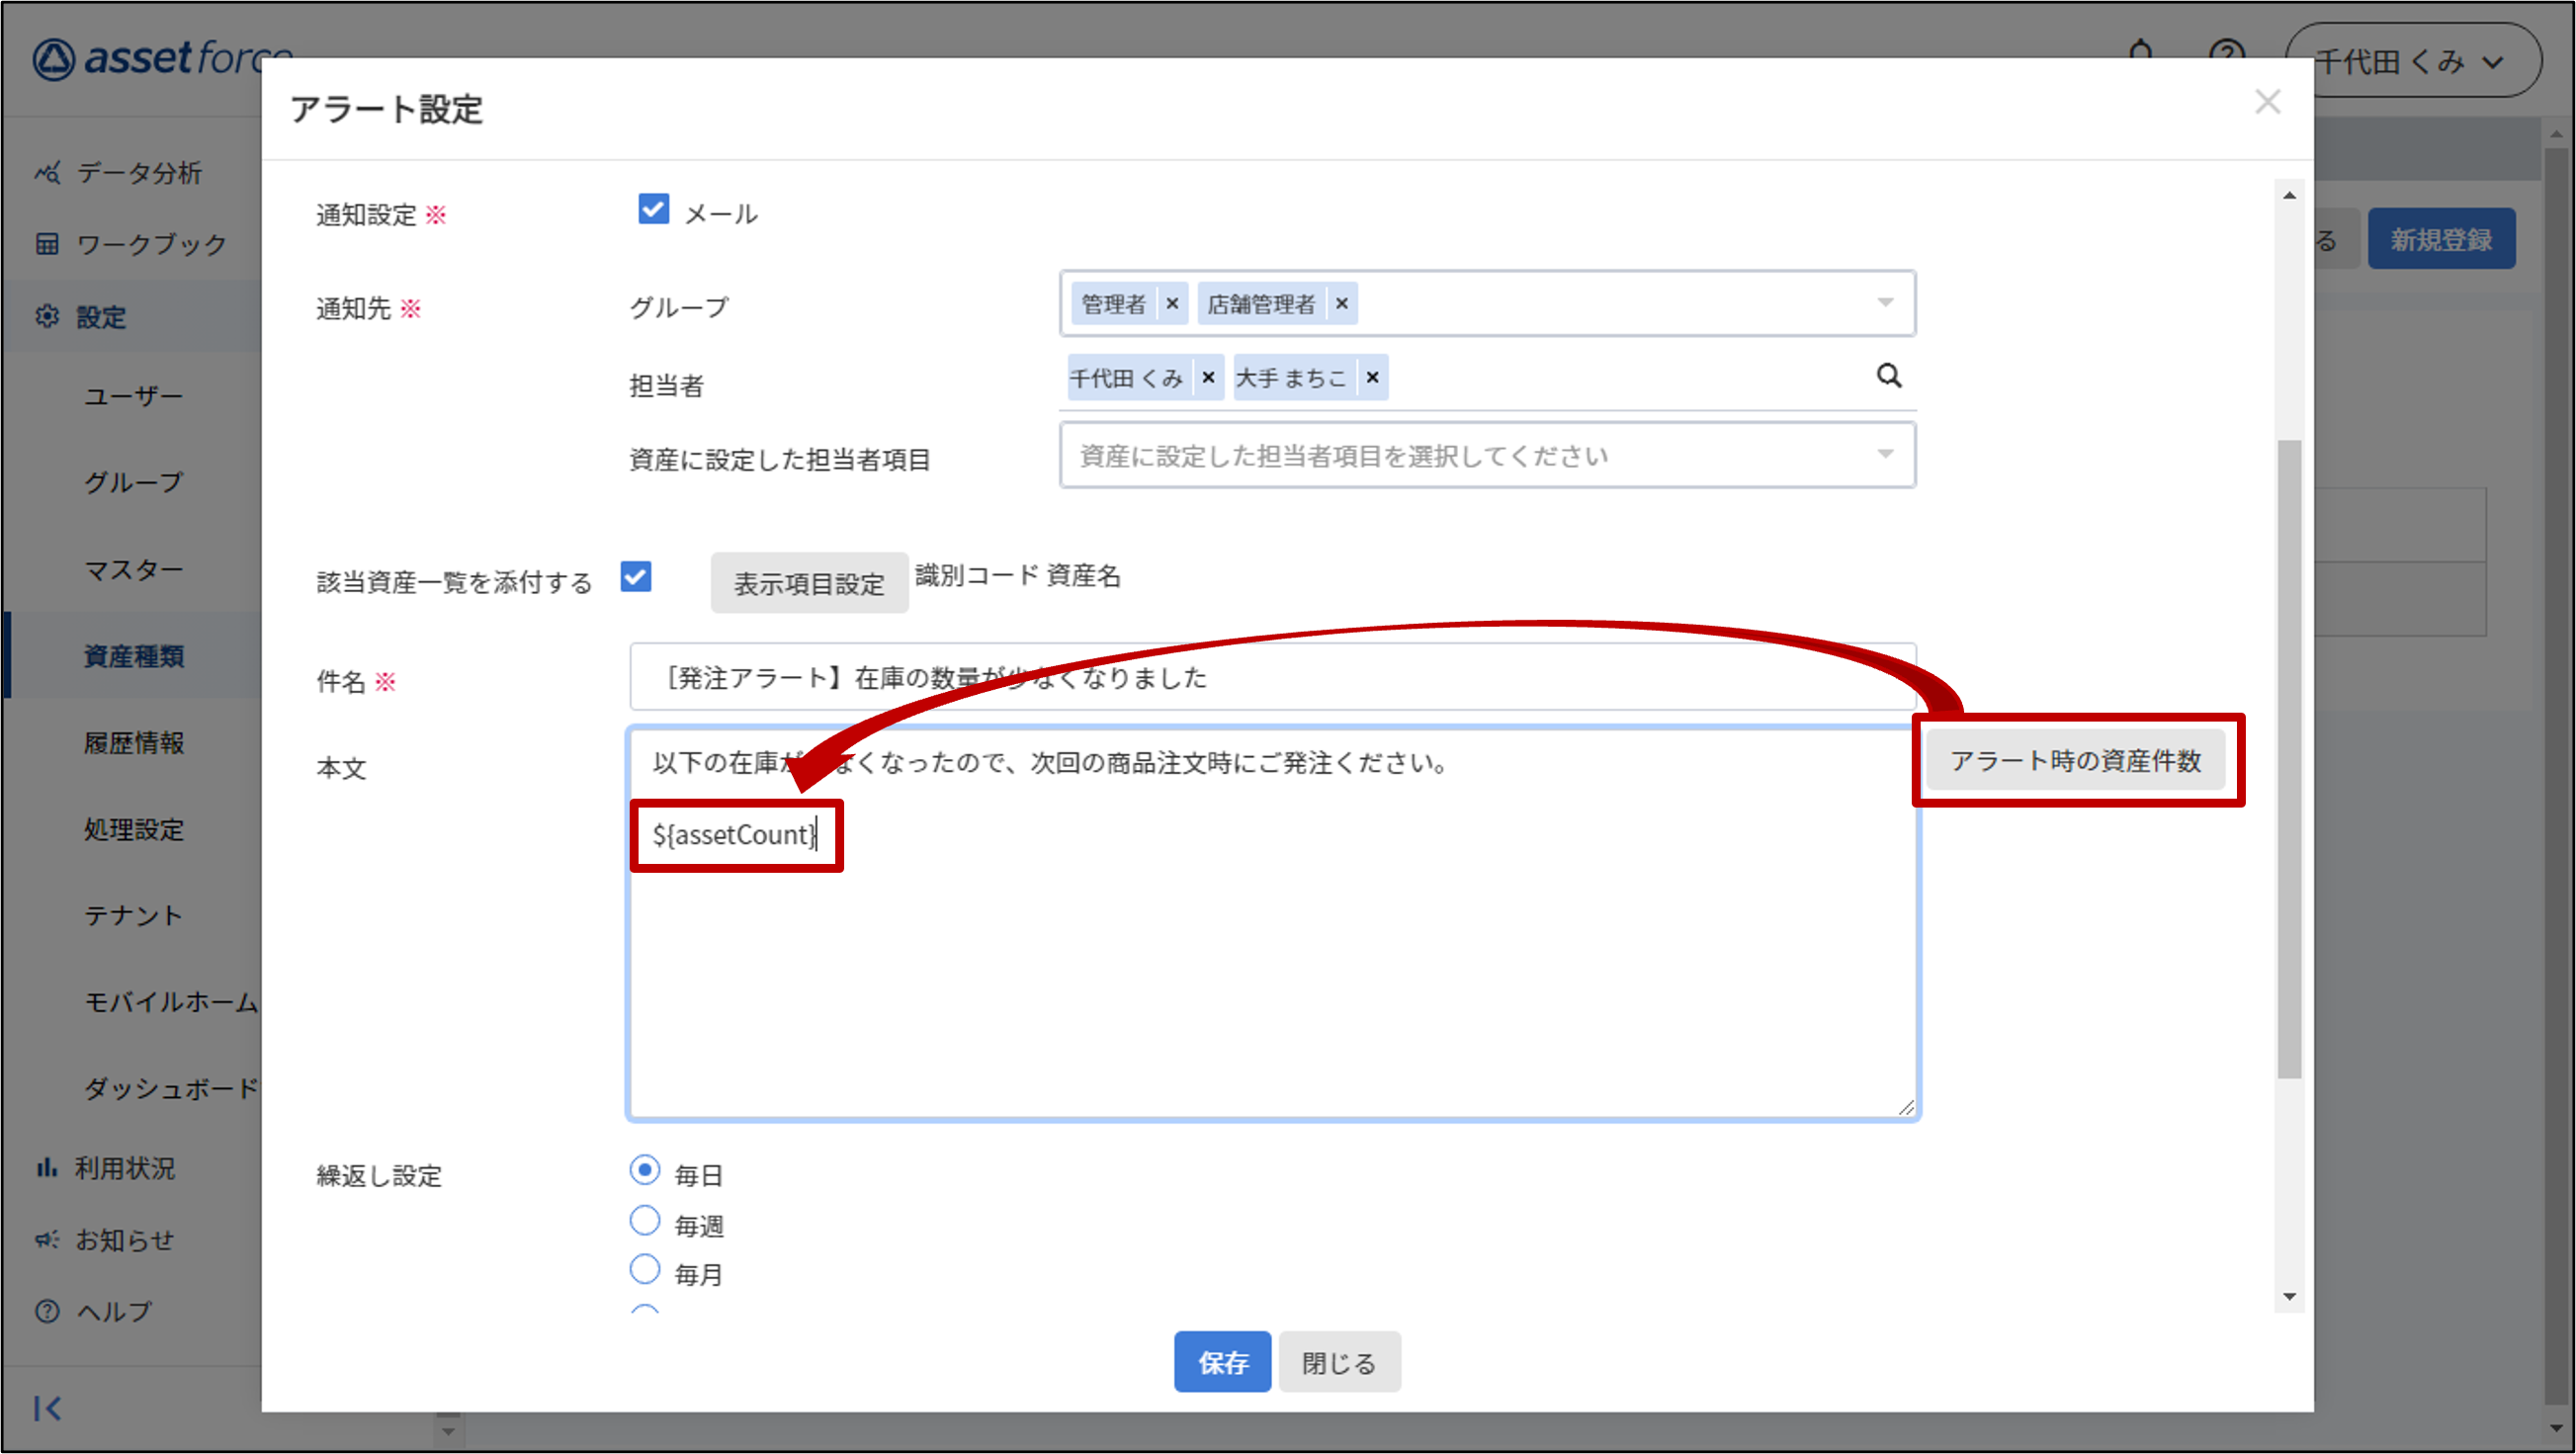Click the search icon in 担当者 field

pyautogui.click(x=1888, y=376)
